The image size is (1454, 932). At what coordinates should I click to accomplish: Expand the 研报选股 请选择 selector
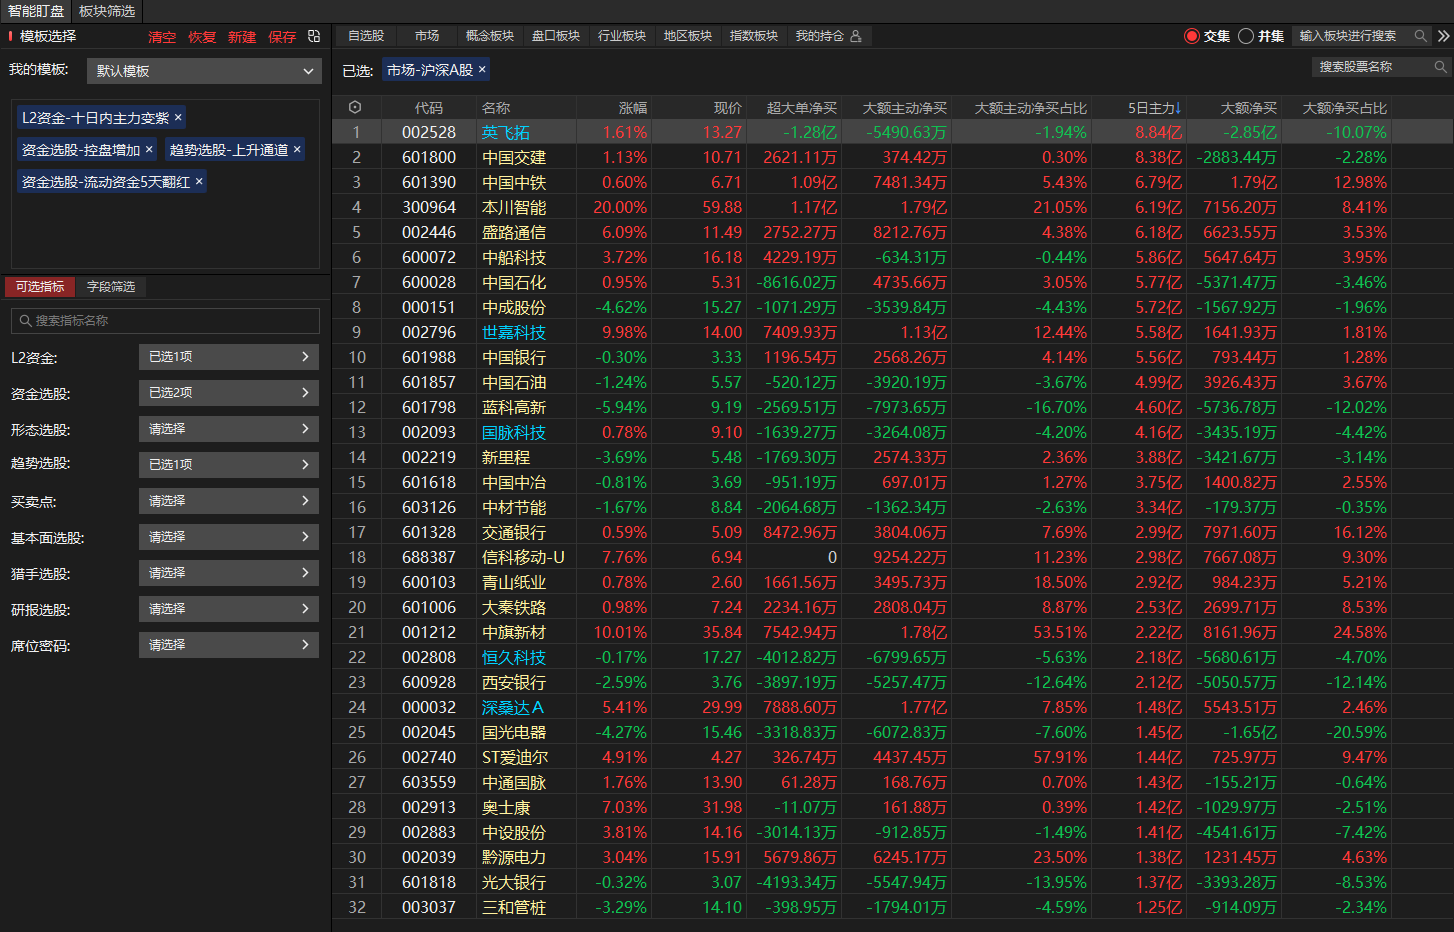point(229,609)
